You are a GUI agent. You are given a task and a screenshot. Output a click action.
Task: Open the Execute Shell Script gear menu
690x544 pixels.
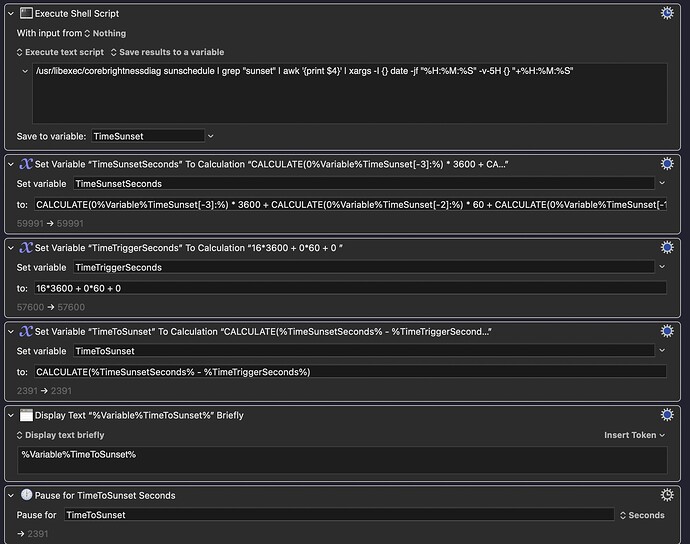tap(667, 13)
